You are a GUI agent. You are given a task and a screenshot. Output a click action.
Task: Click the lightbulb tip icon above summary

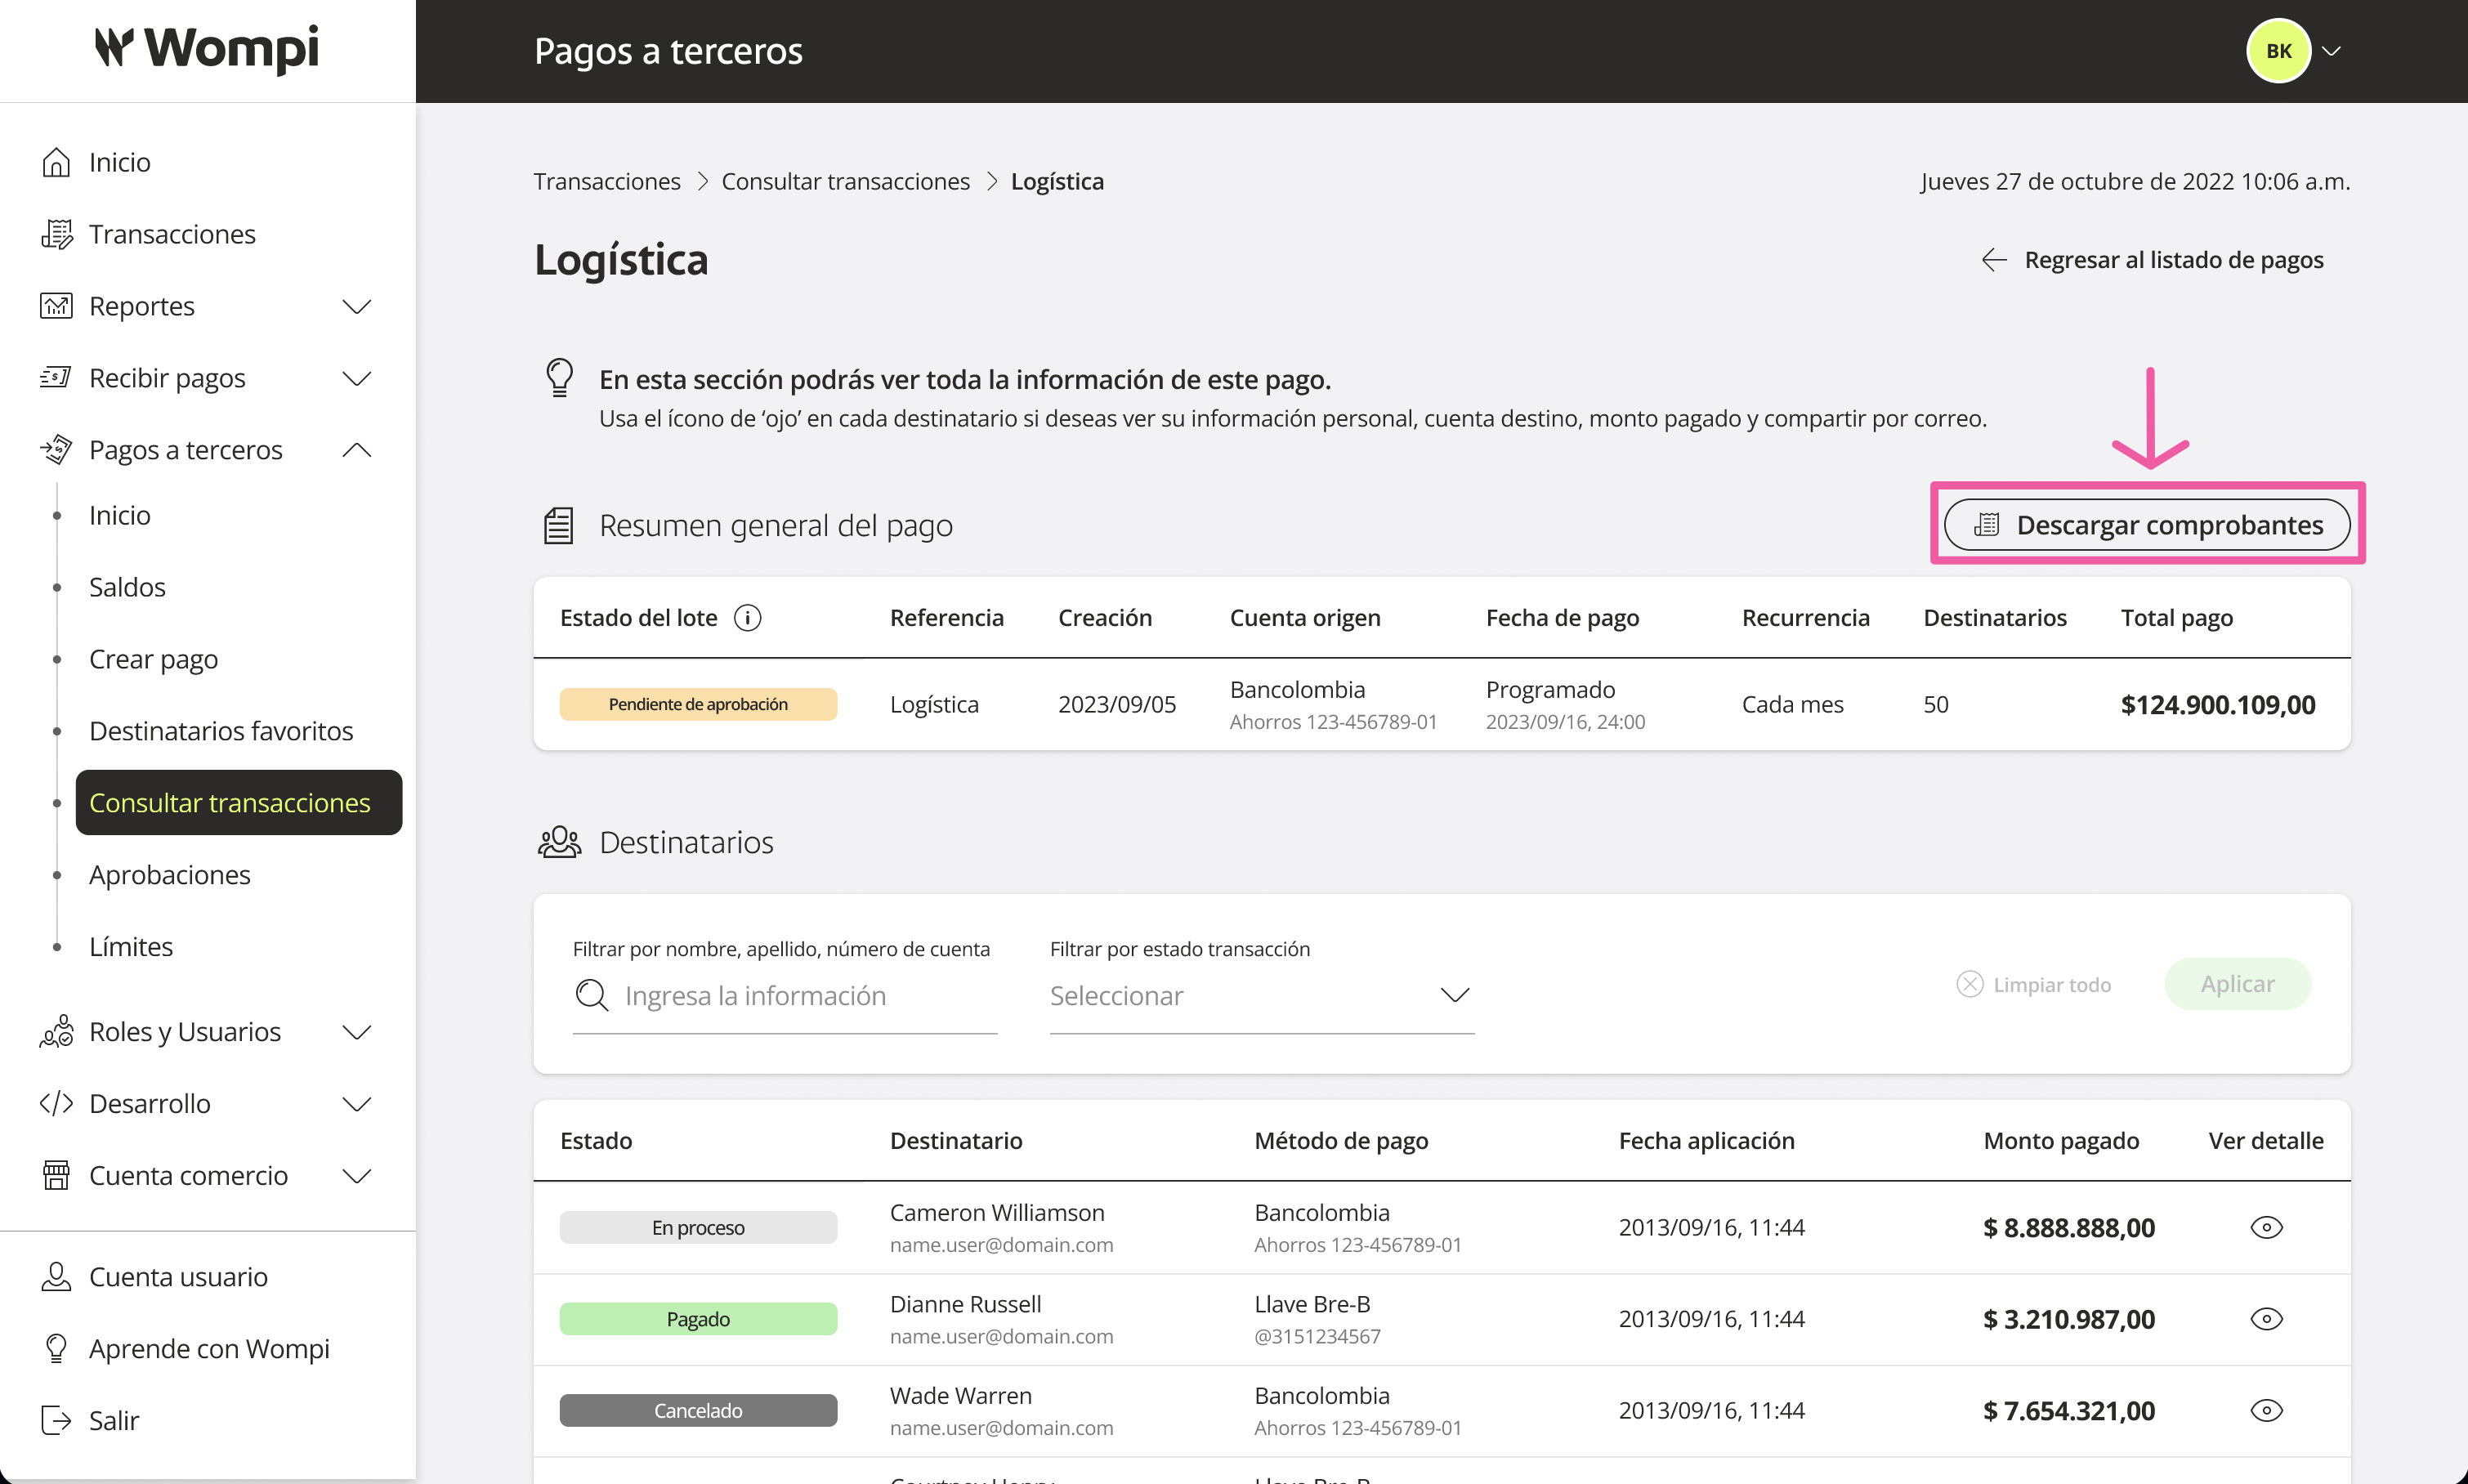click(559, 379)
